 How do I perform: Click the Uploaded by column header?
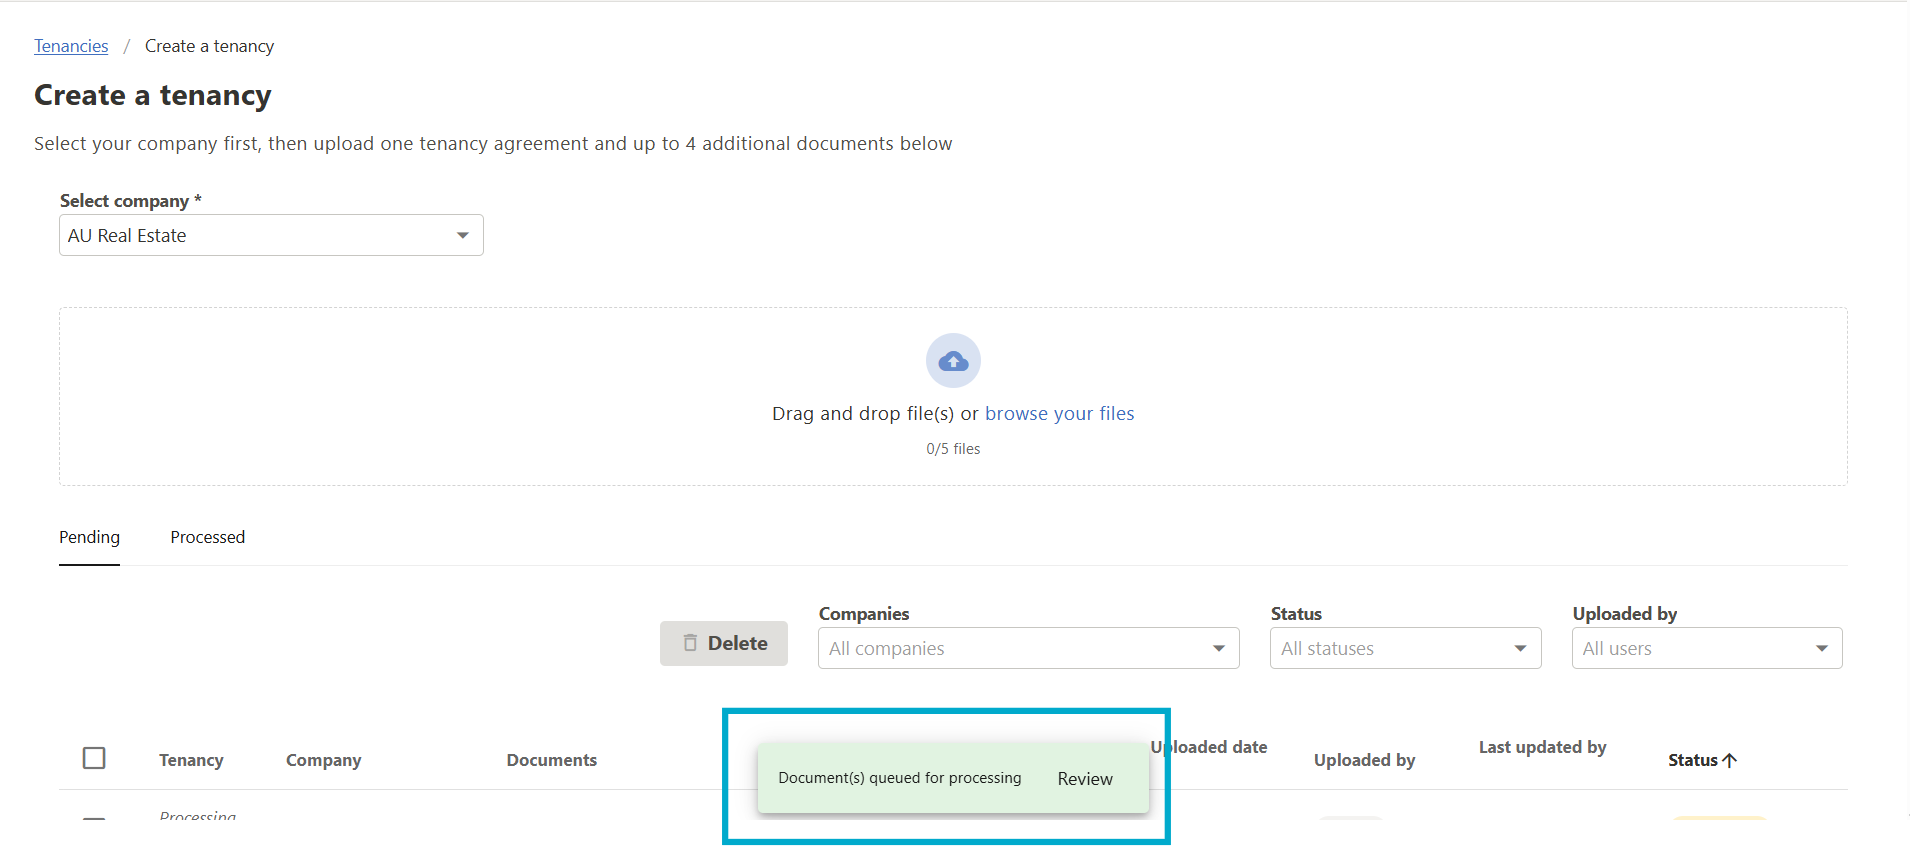[x=1364, y=760]
